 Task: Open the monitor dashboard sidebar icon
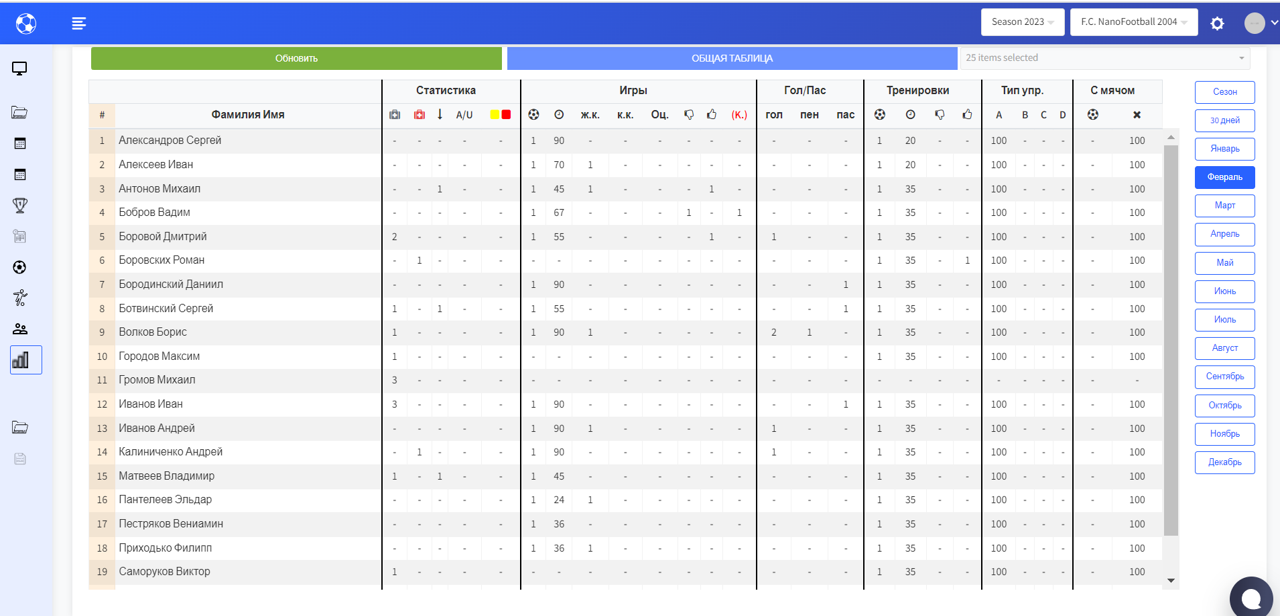point(19,69)
